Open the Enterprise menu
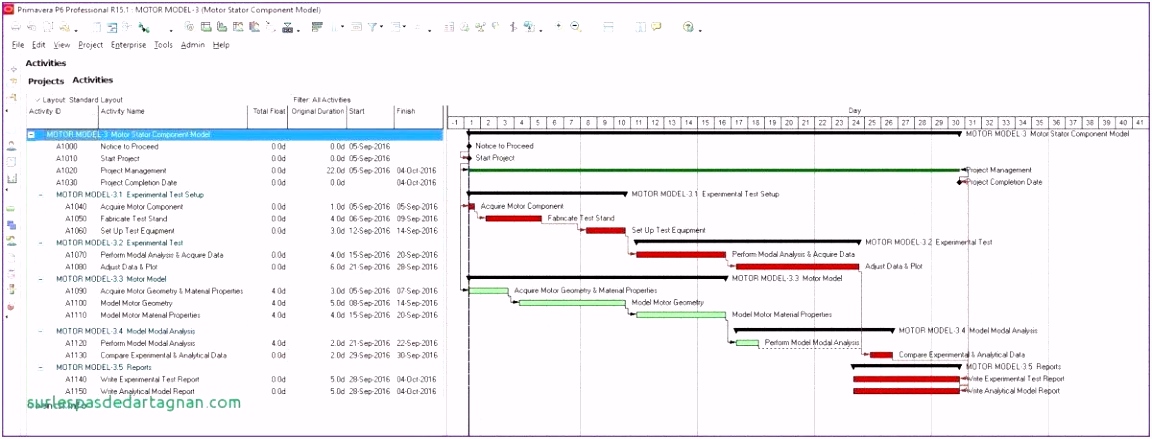 [129, 45]
